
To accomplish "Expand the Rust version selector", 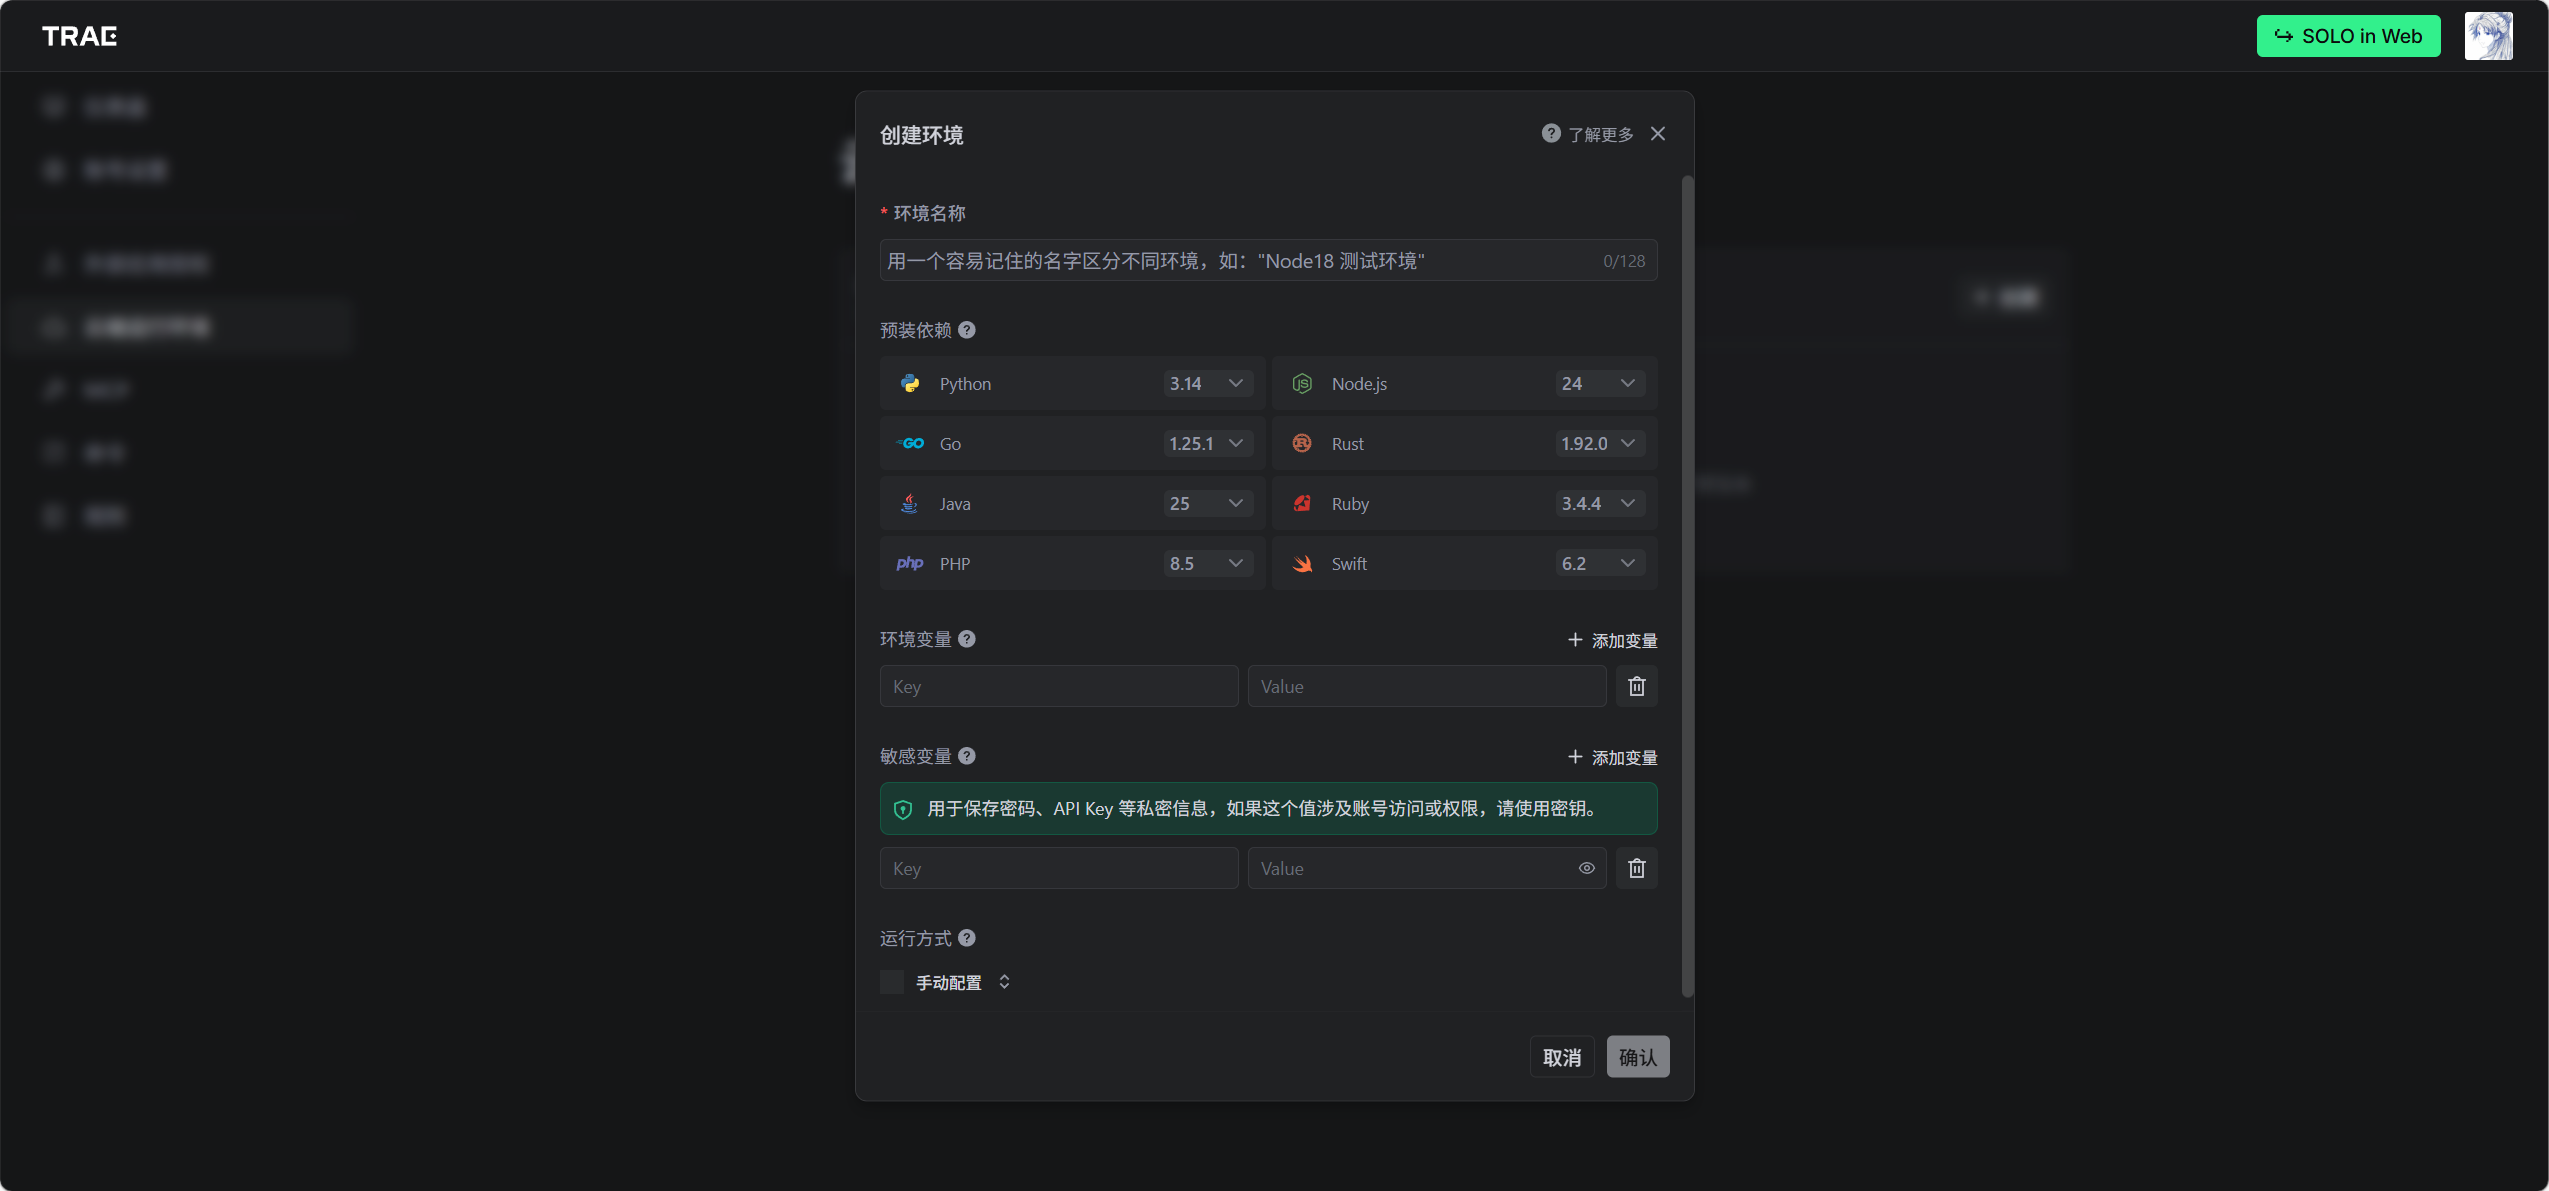I will coord(1599,444).
